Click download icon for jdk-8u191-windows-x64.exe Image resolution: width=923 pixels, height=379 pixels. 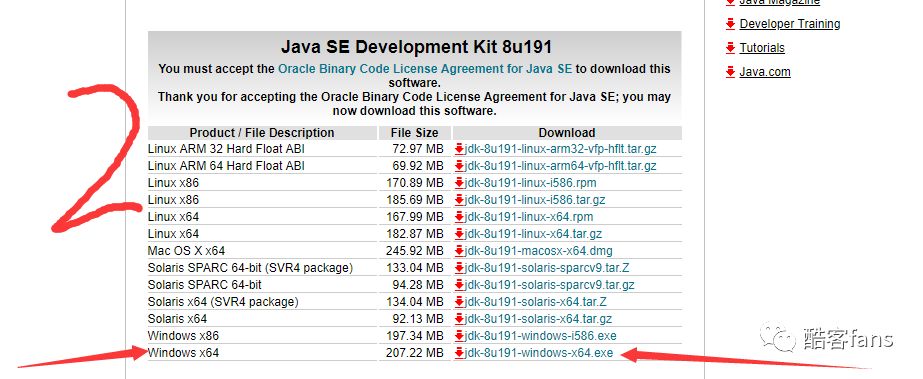[459, 353]
